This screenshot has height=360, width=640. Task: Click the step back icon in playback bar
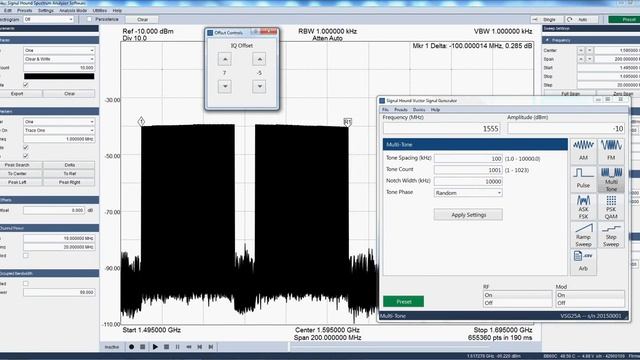pos(200,347)
